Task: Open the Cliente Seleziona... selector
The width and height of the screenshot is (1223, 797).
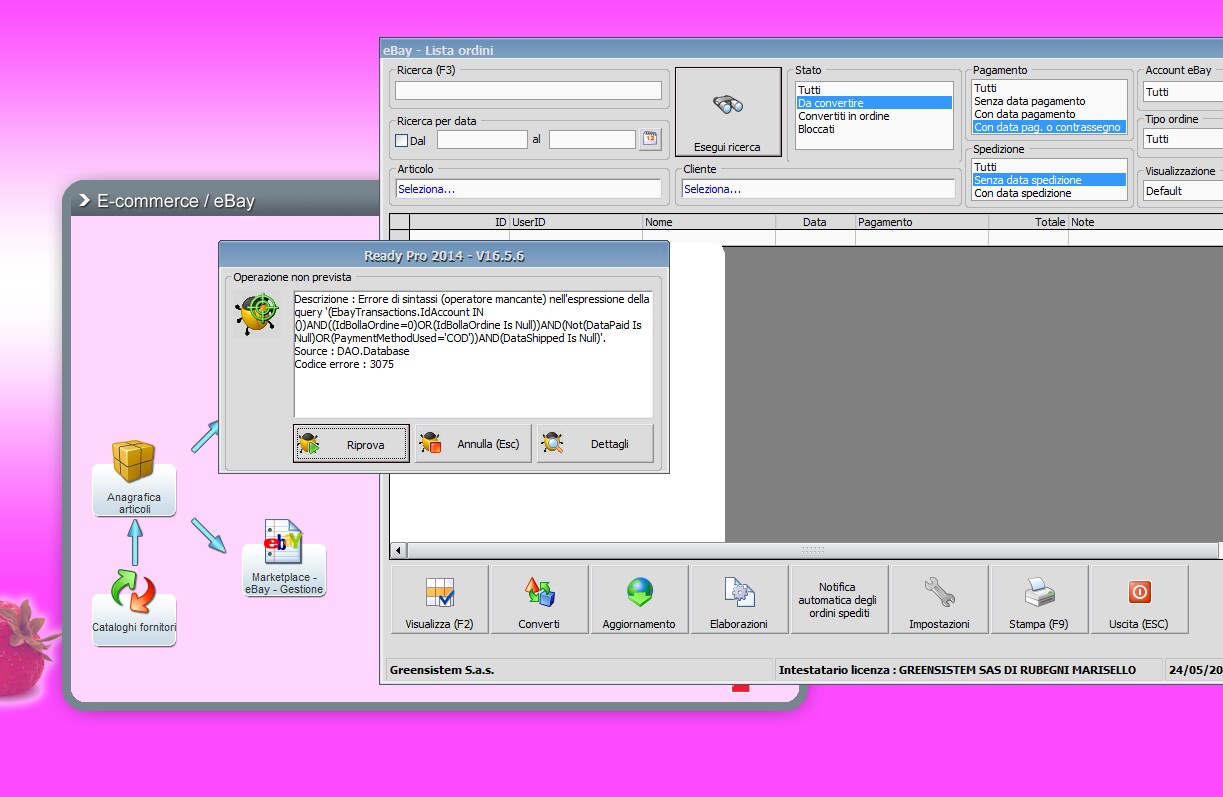Action: point(818,188)
